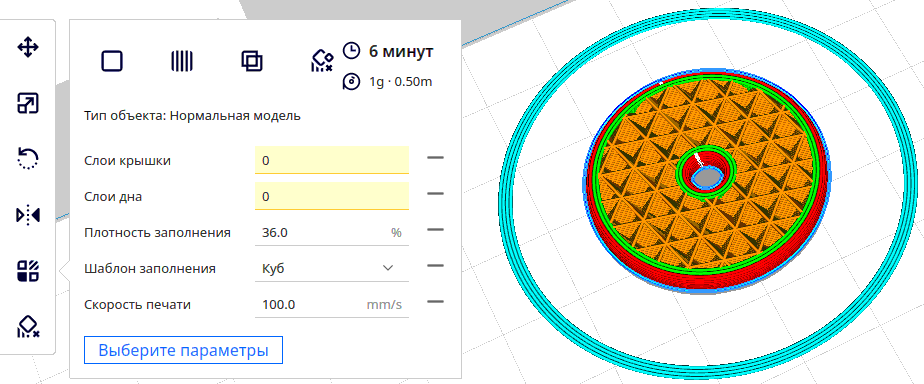Open the Per Model Settings tool
This screenshot has height=384, width=924.
(28, 270)
